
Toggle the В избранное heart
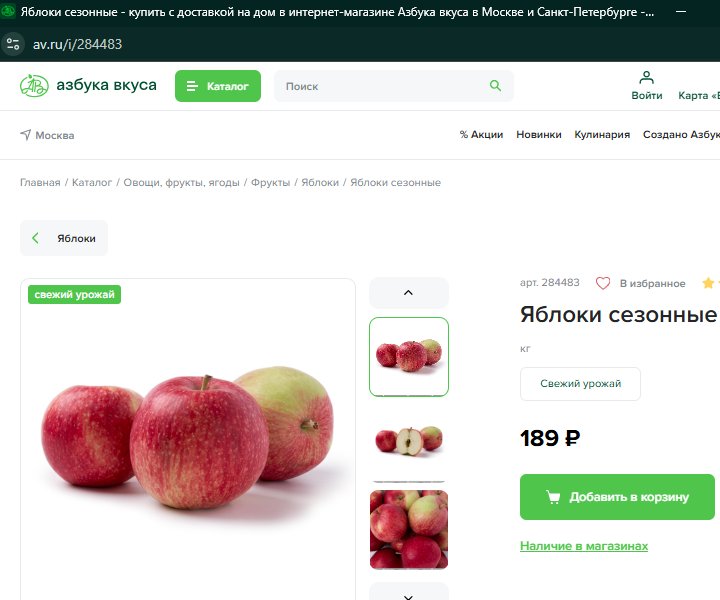coord(602,283)
